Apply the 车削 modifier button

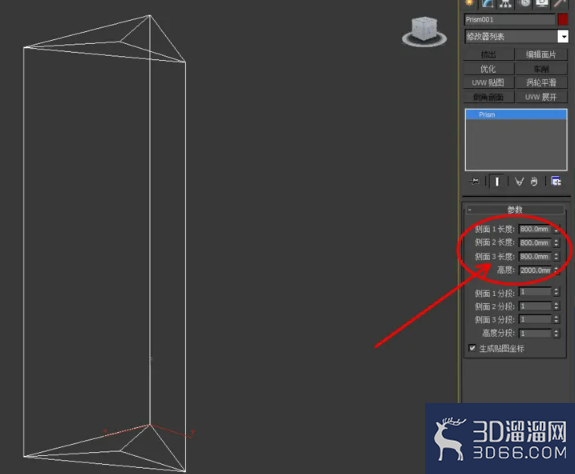[541, 69]
